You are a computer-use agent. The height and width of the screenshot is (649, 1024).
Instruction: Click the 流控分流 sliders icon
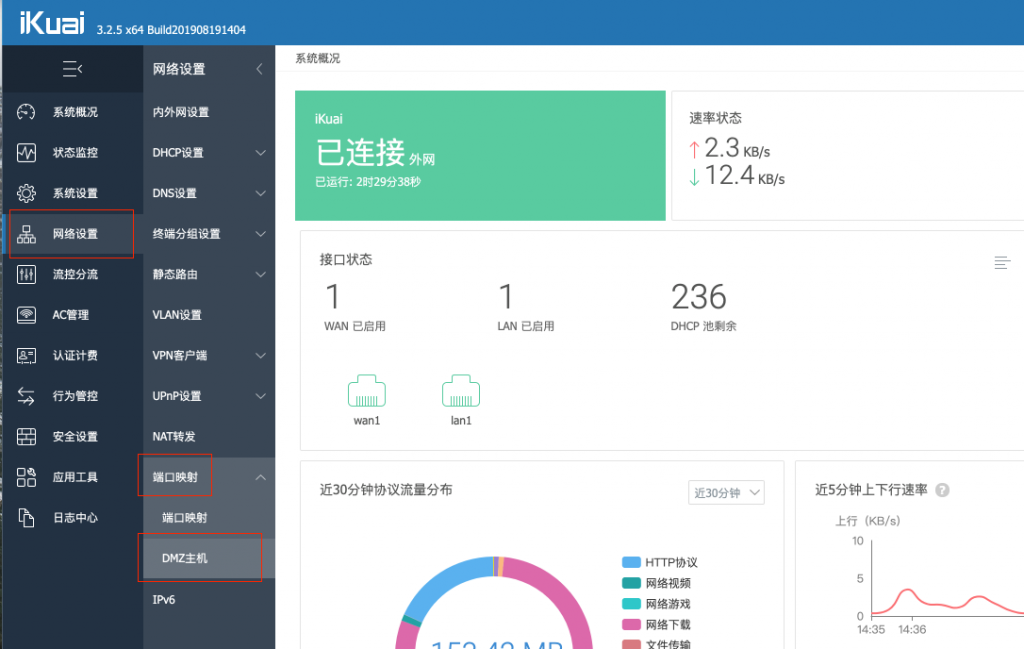click(x=26, y=274)
